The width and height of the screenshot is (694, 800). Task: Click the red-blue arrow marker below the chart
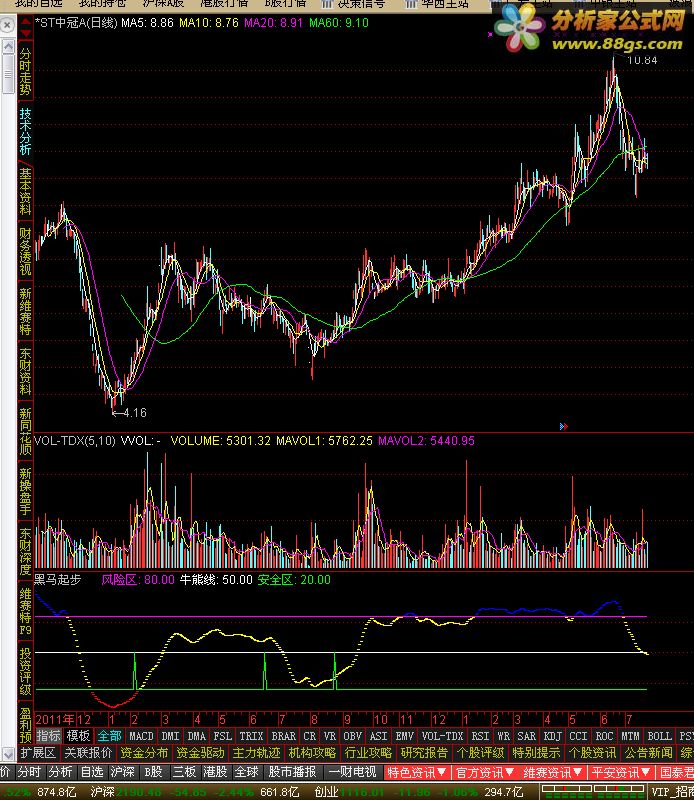pyautogui.click(x=563, y=426)
